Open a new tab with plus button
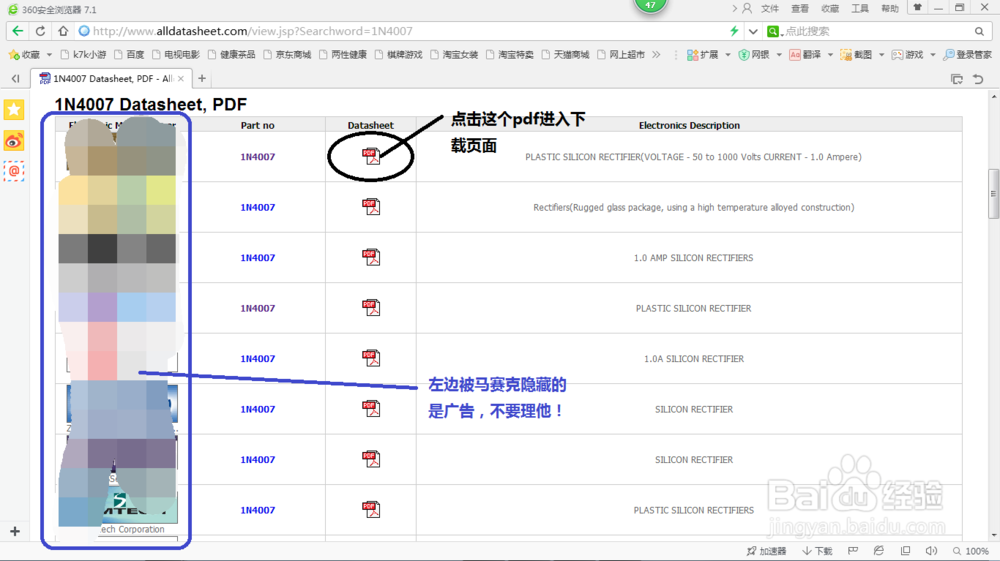The width and height of the screenshot is (1000, 561). click(202, 78)
